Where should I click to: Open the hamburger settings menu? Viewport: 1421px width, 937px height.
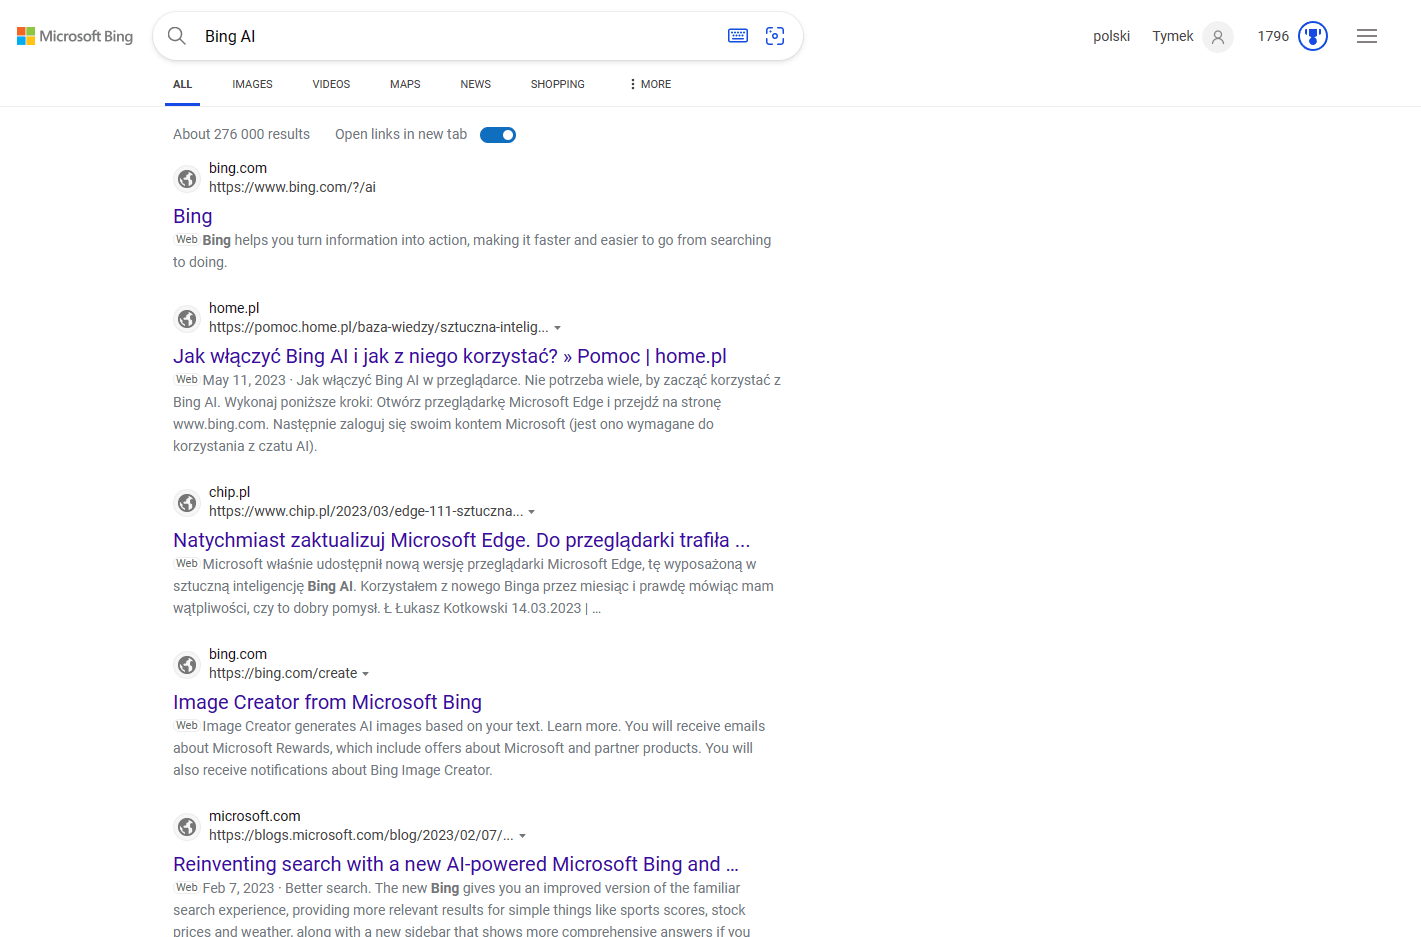pyautogui.click(x=1367, y=36)
